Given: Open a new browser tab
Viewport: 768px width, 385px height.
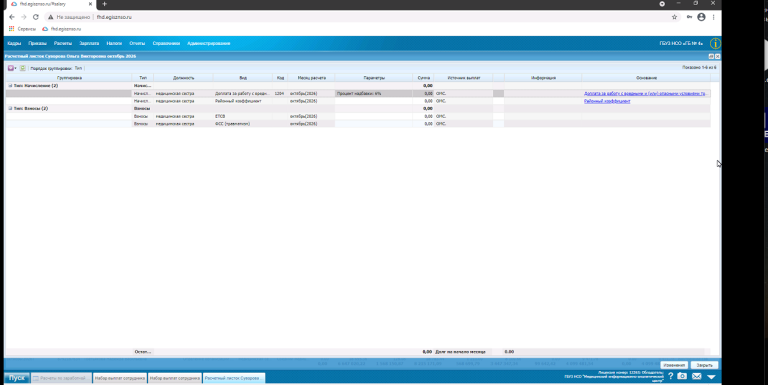Looking at the screenshot, I should pyautogui.click(x=104, y=4).
